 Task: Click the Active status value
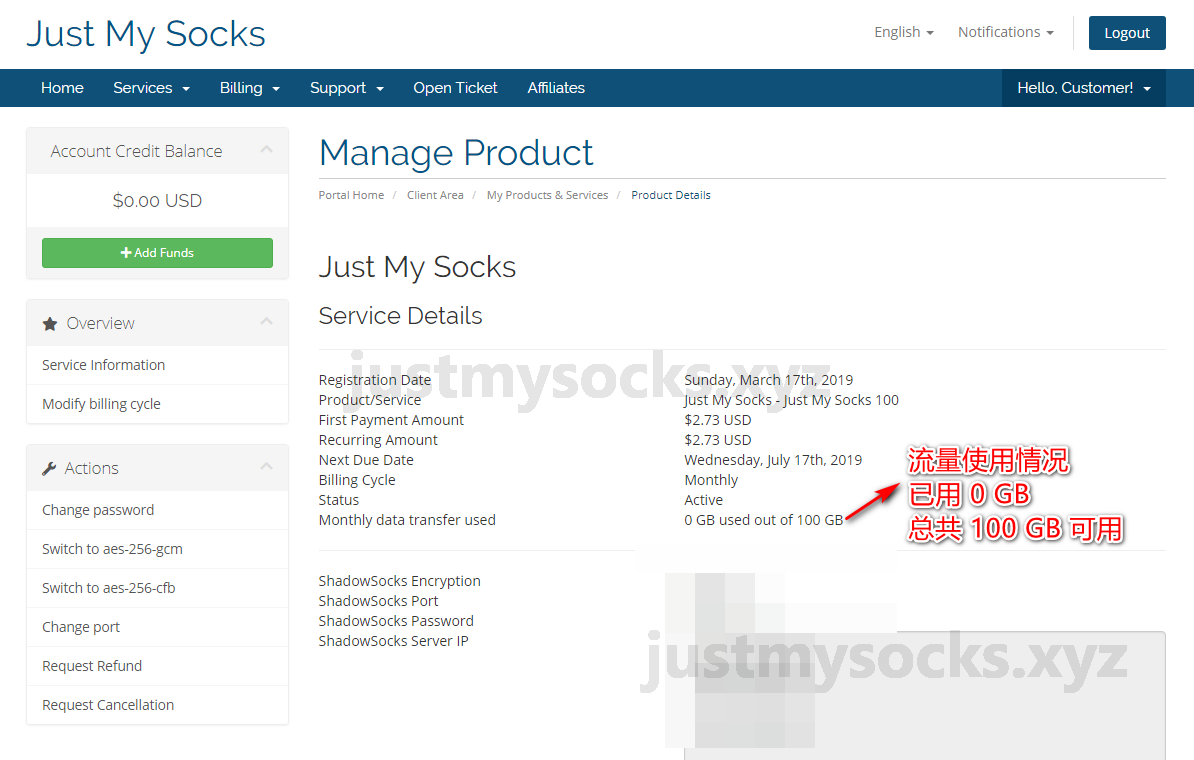(704, 500)
